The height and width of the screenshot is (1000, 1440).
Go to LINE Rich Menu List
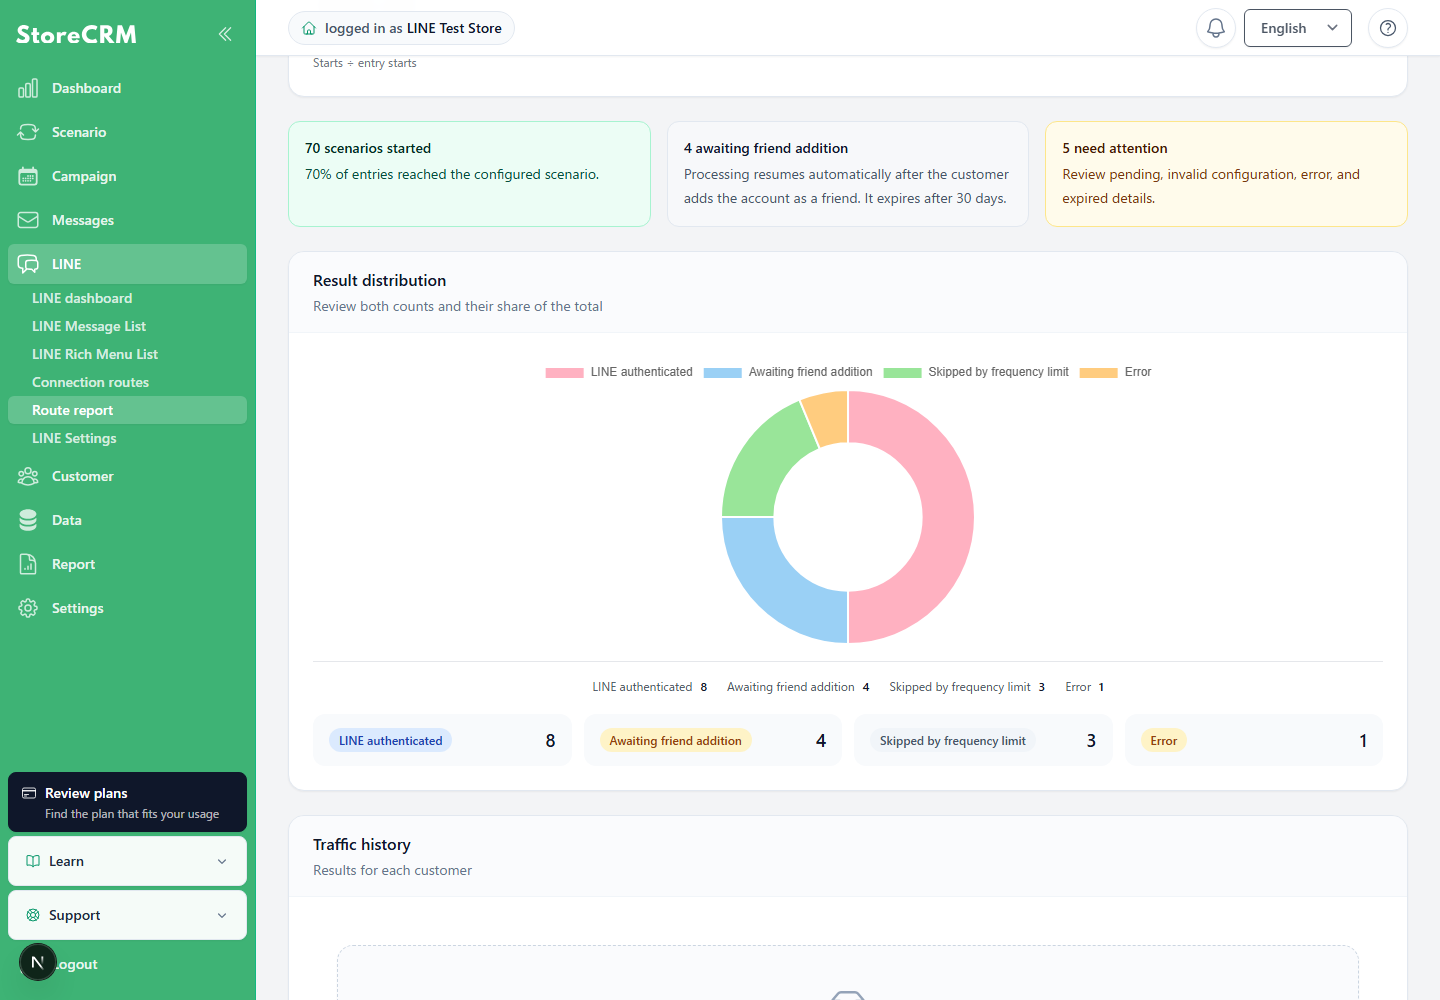(127, 354)
